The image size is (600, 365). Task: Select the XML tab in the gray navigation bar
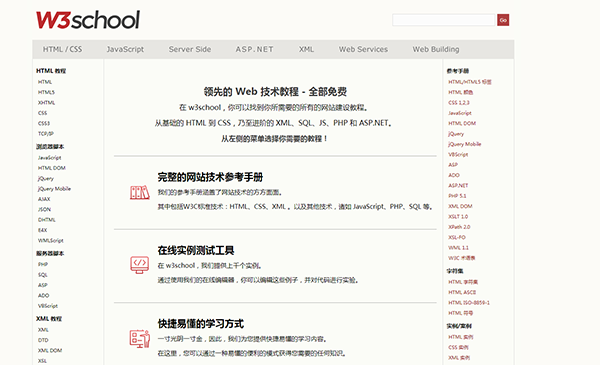pos(306,49)
